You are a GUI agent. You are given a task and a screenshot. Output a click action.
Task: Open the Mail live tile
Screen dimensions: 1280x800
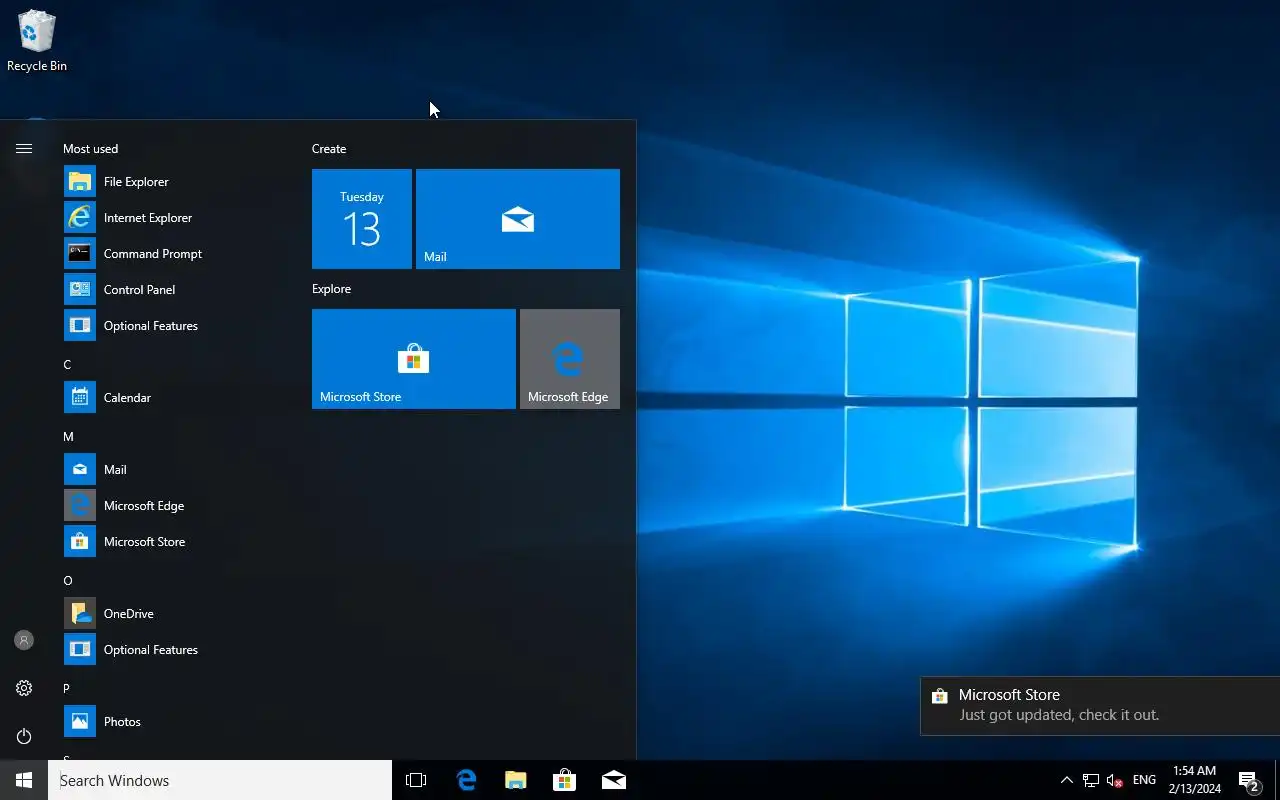(x=518, y=219)
